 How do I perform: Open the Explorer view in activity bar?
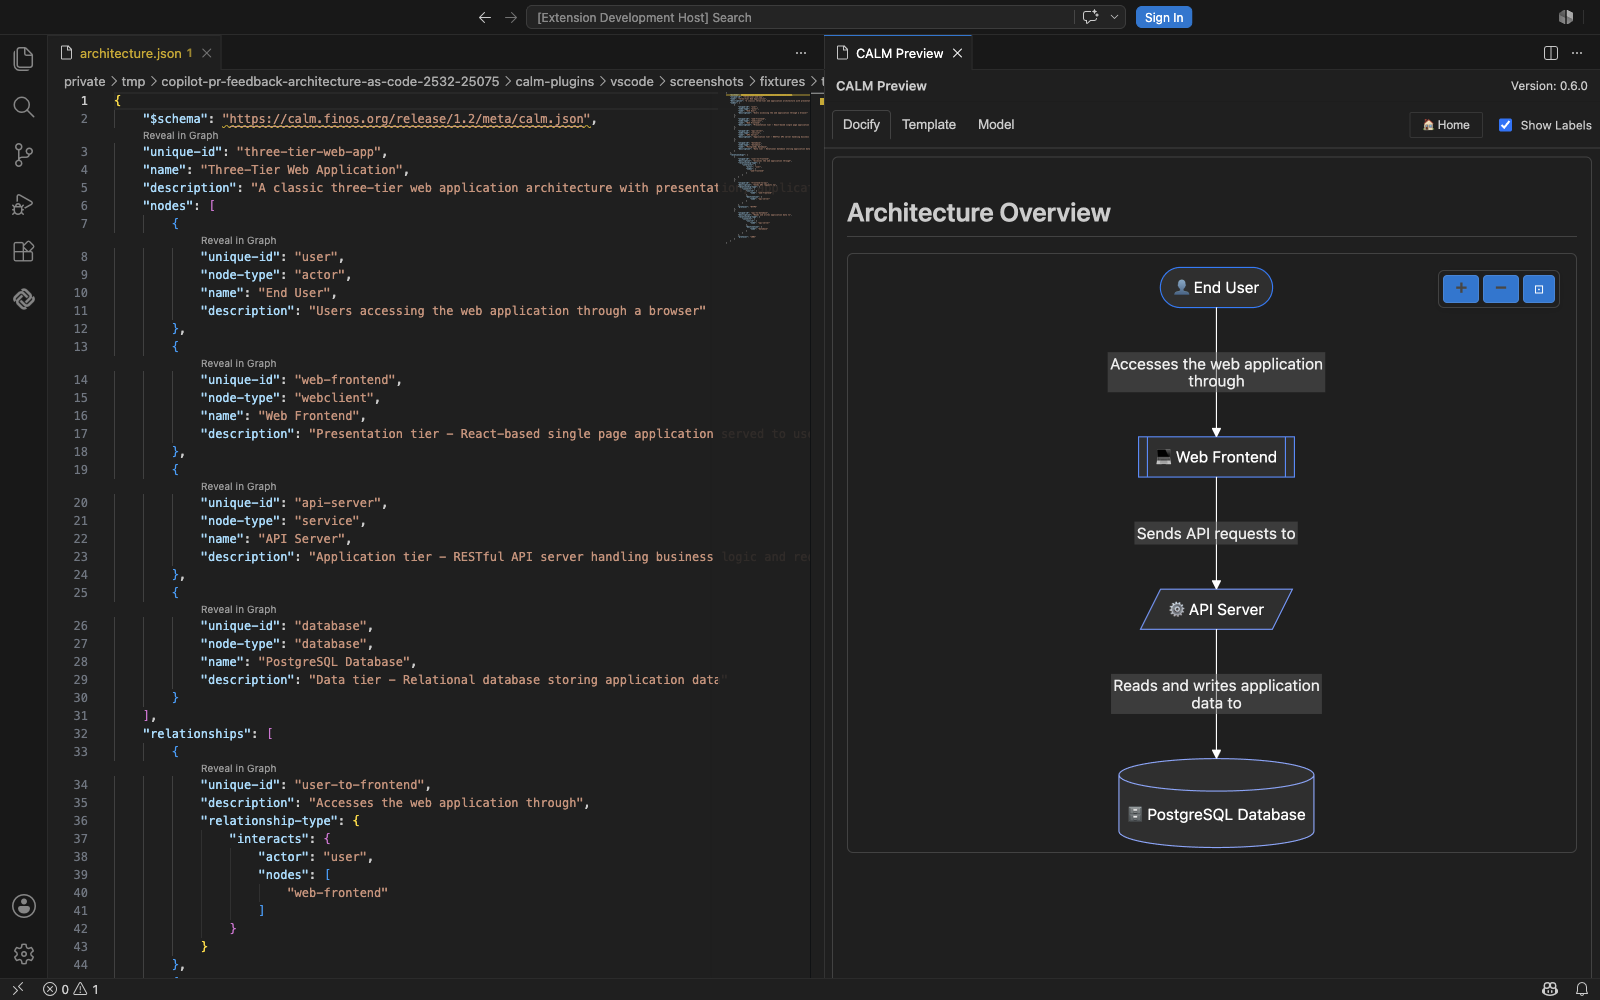coord(24,59)
